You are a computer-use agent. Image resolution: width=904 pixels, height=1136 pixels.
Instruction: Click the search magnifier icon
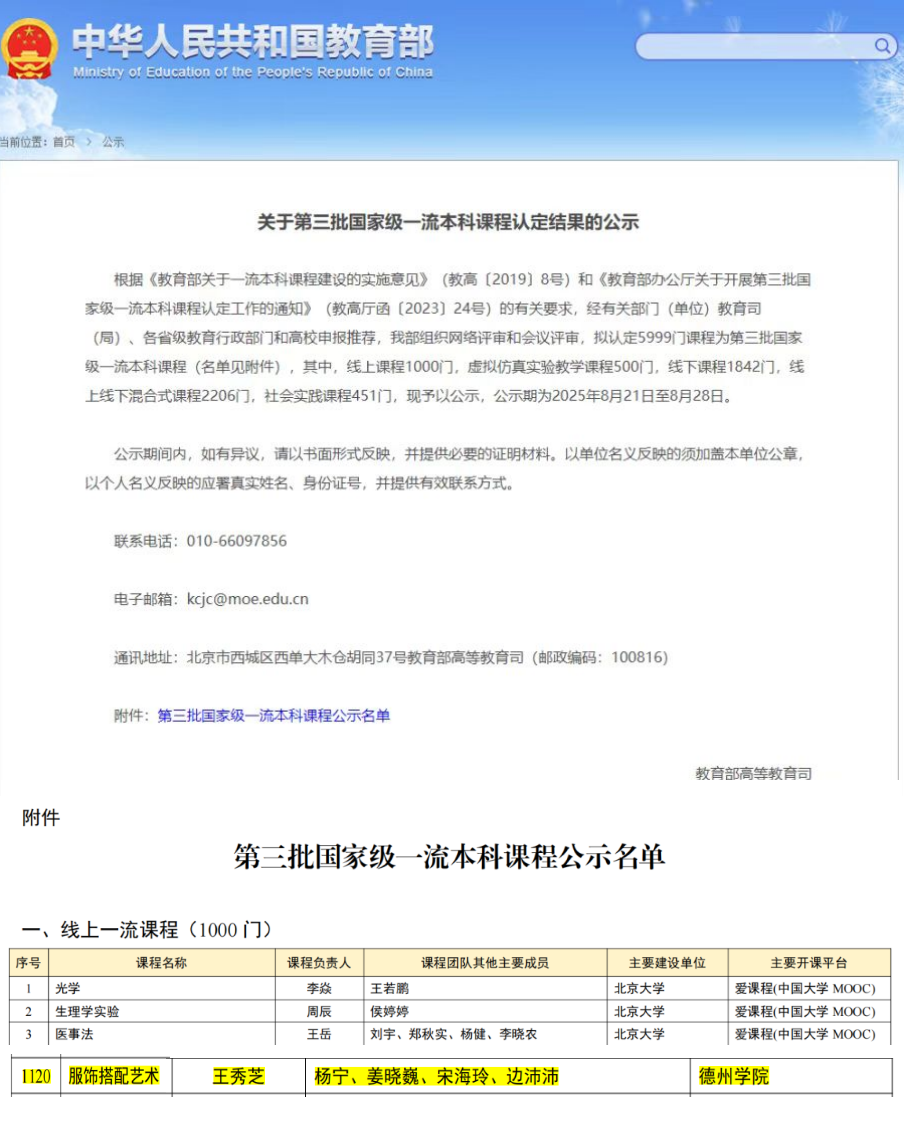(882, 46)
